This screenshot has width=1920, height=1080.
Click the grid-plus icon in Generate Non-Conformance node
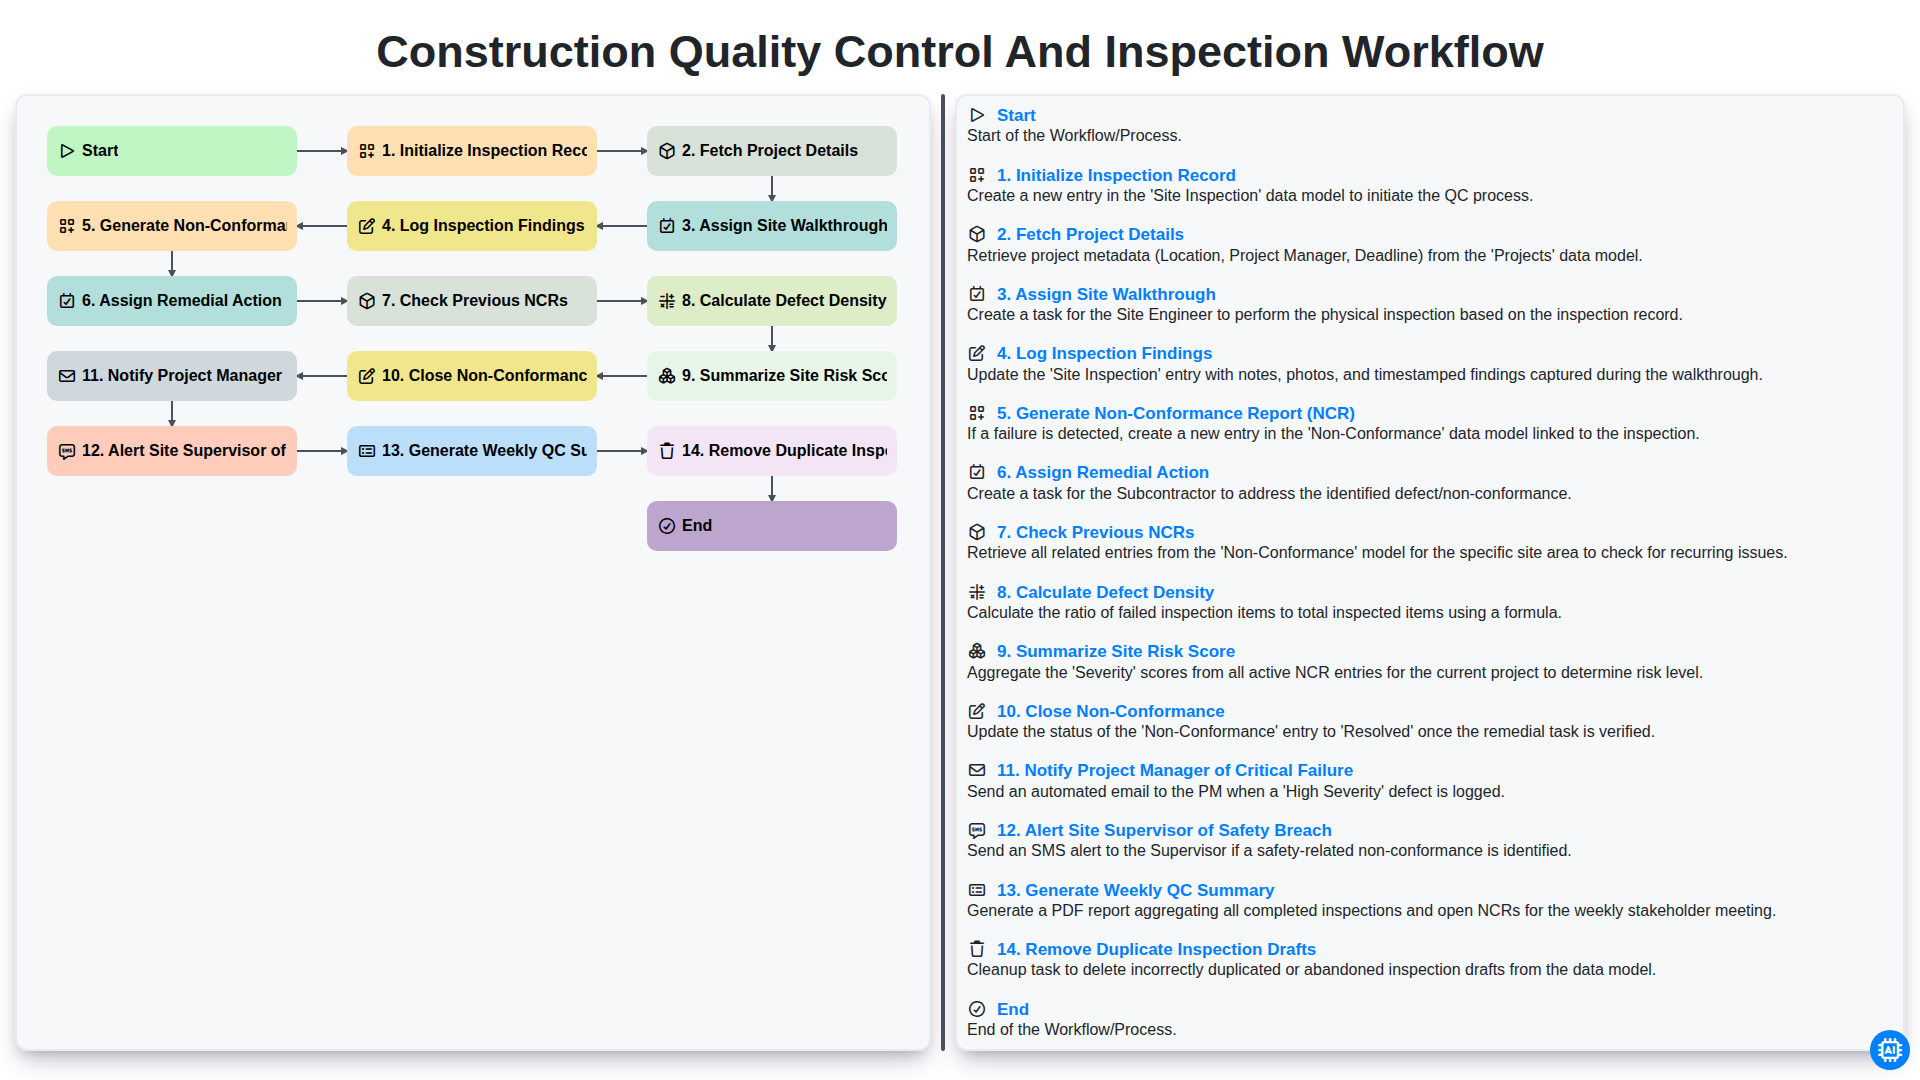(67, 226)
